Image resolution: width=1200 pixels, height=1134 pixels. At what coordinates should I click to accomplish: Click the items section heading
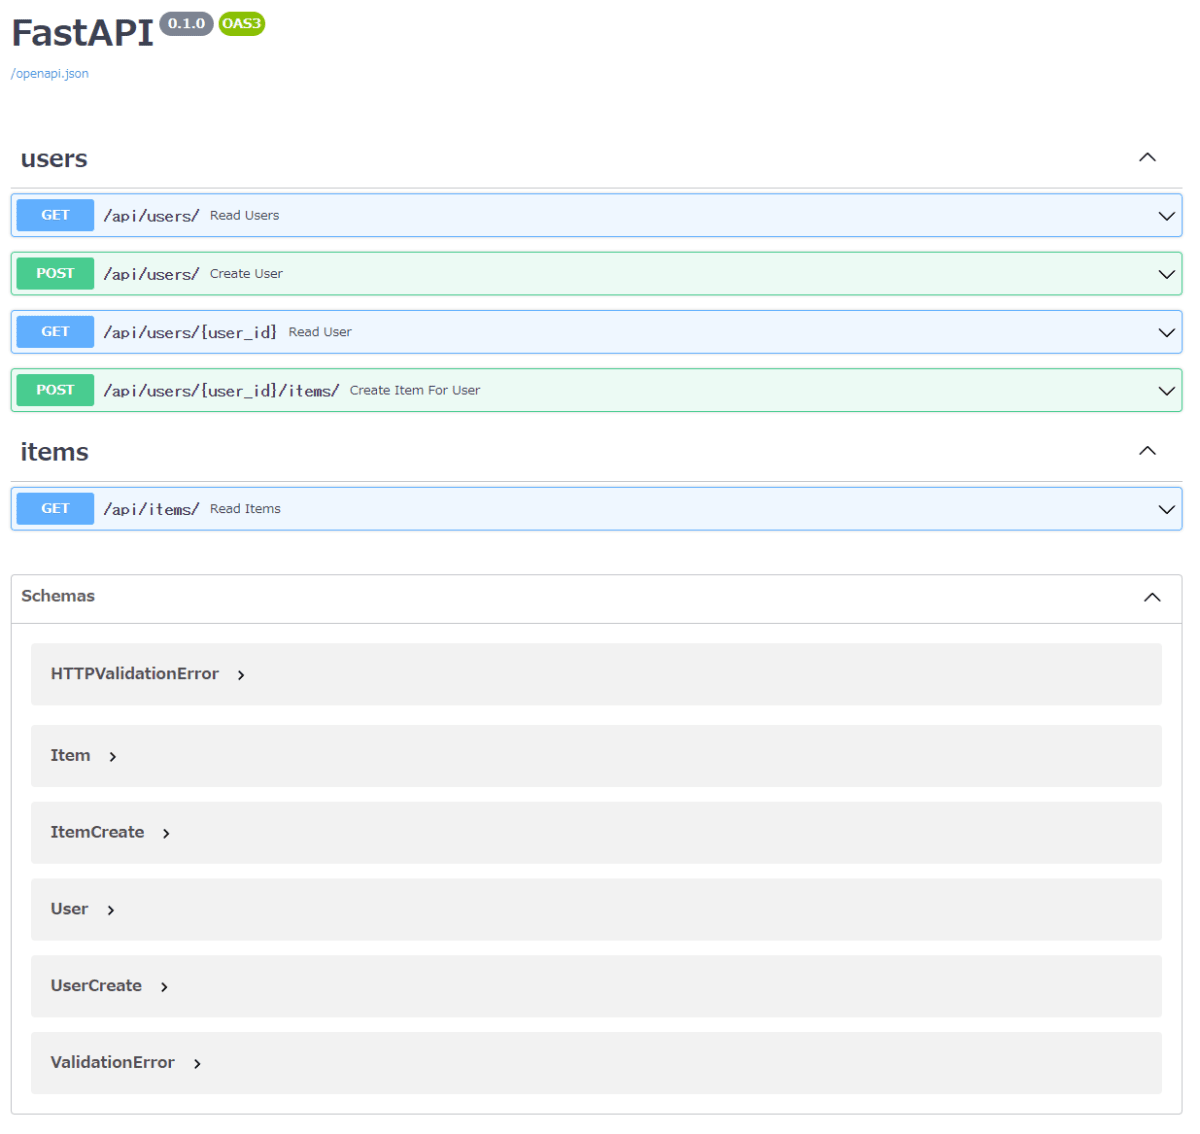54,452
